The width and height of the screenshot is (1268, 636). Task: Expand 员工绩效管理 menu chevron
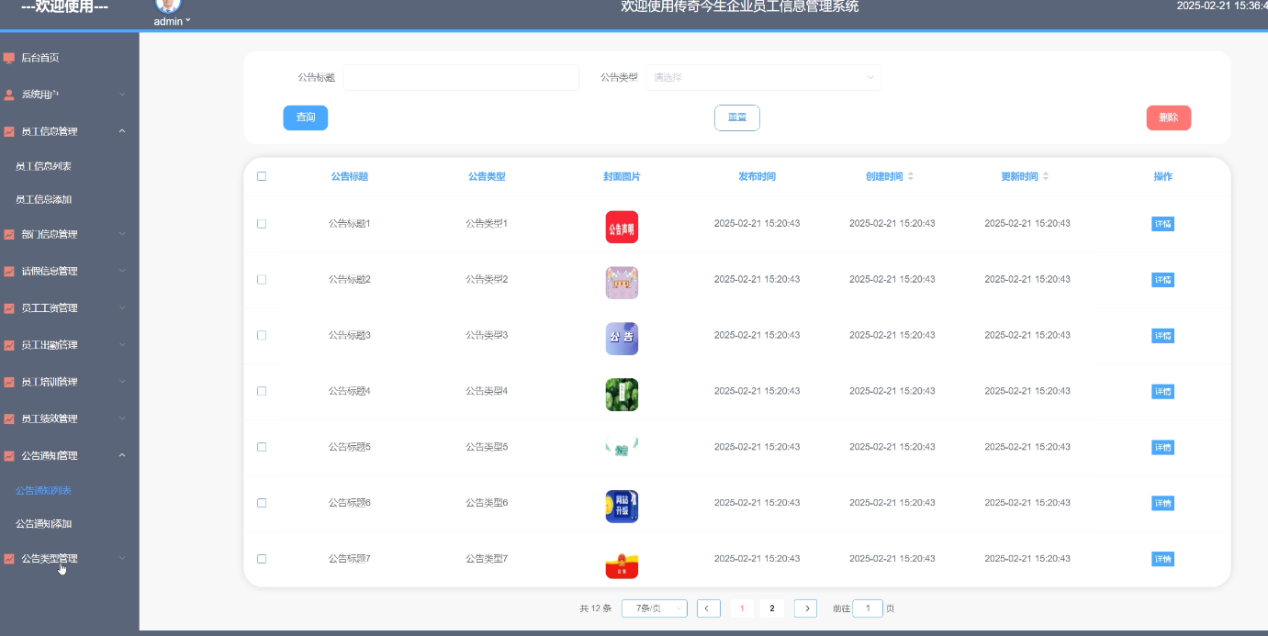(122, 419)
